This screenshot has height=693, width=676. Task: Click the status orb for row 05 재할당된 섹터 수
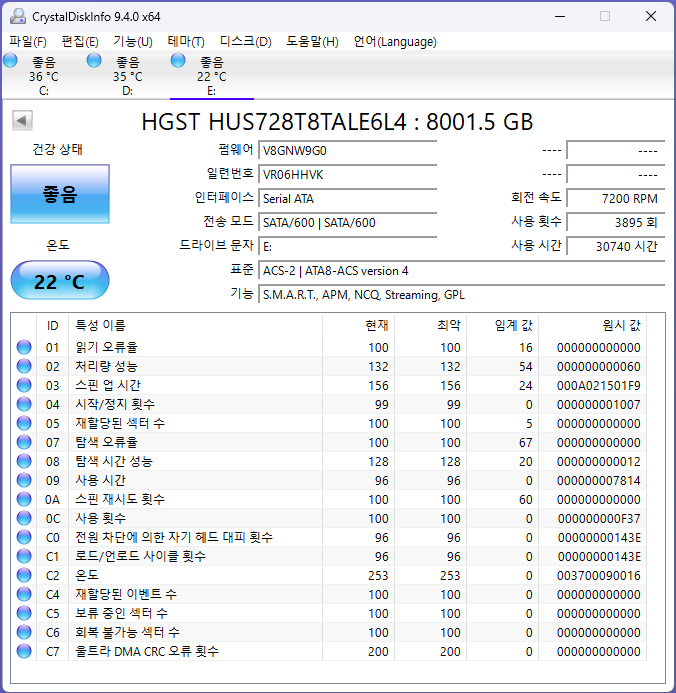pos(24,423)
